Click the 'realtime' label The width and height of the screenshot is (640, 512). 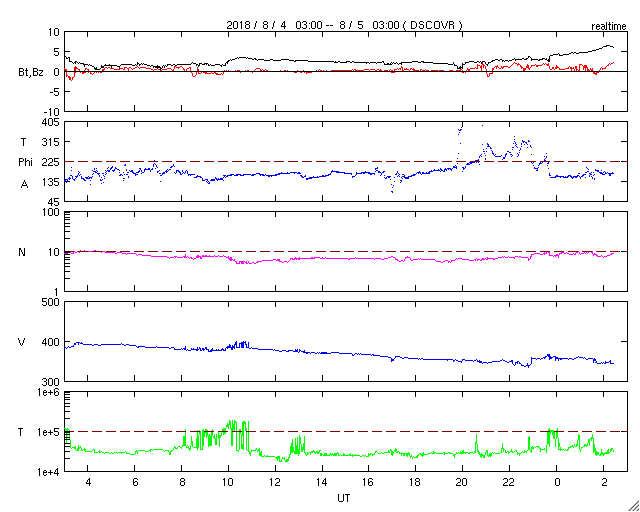[x=608, y=27]
